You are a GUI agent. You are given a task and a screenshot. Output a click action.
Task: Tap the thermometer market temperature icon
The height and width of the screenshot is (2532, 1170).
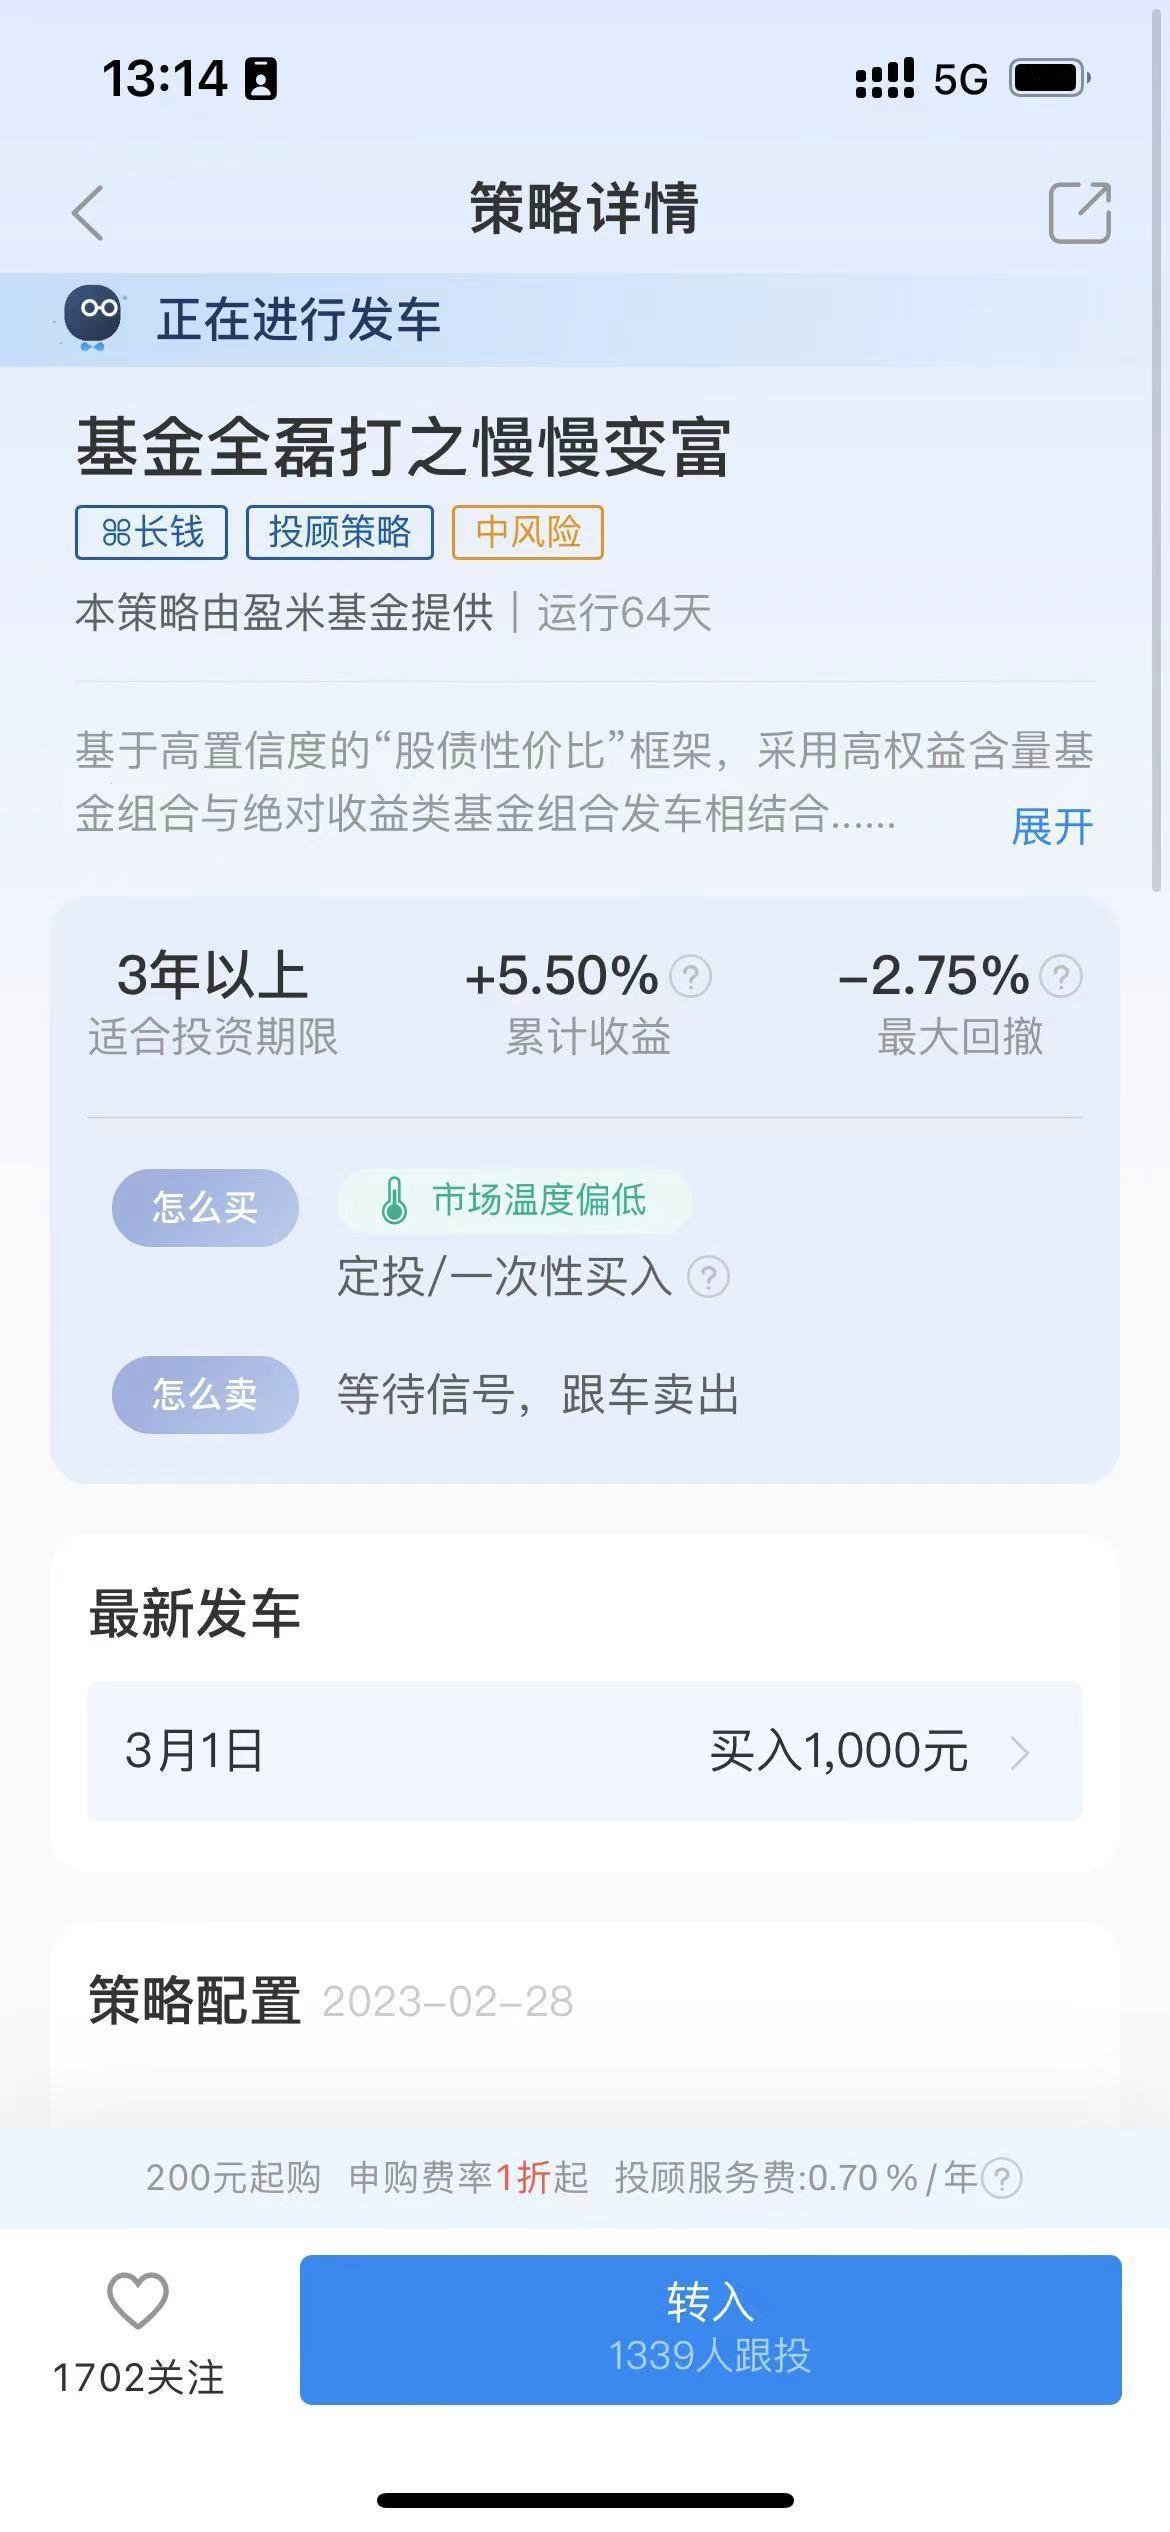click(394, 1200)
